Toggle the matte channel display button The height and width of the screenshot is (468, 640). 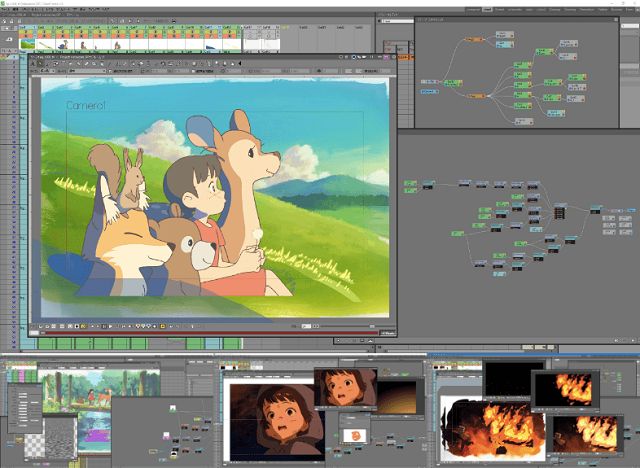click(x=154, y=326)
